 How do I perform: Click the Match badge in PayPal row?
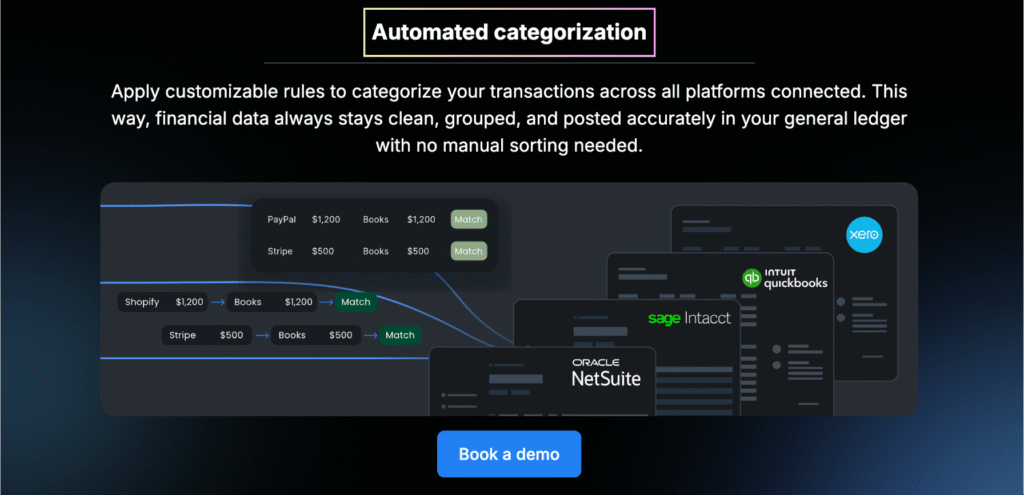[468, 219]
